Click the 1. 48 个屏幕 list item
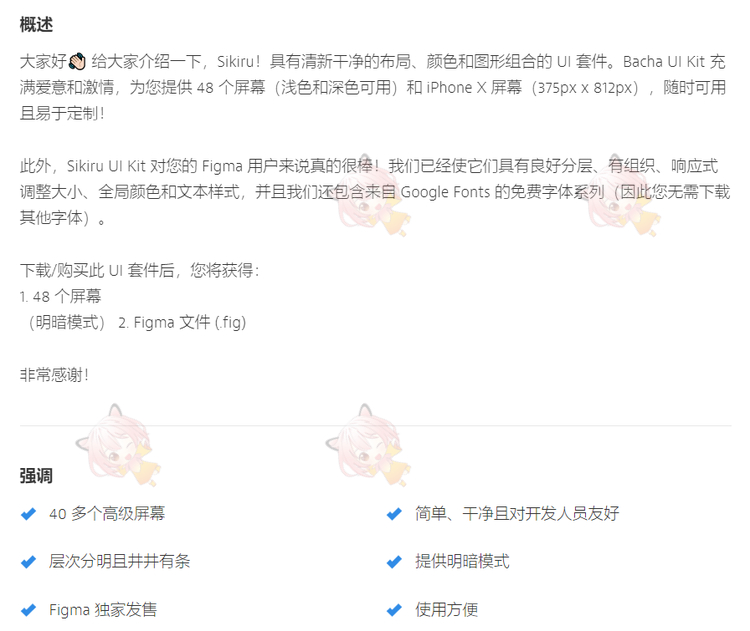 (x=60, y=297)
